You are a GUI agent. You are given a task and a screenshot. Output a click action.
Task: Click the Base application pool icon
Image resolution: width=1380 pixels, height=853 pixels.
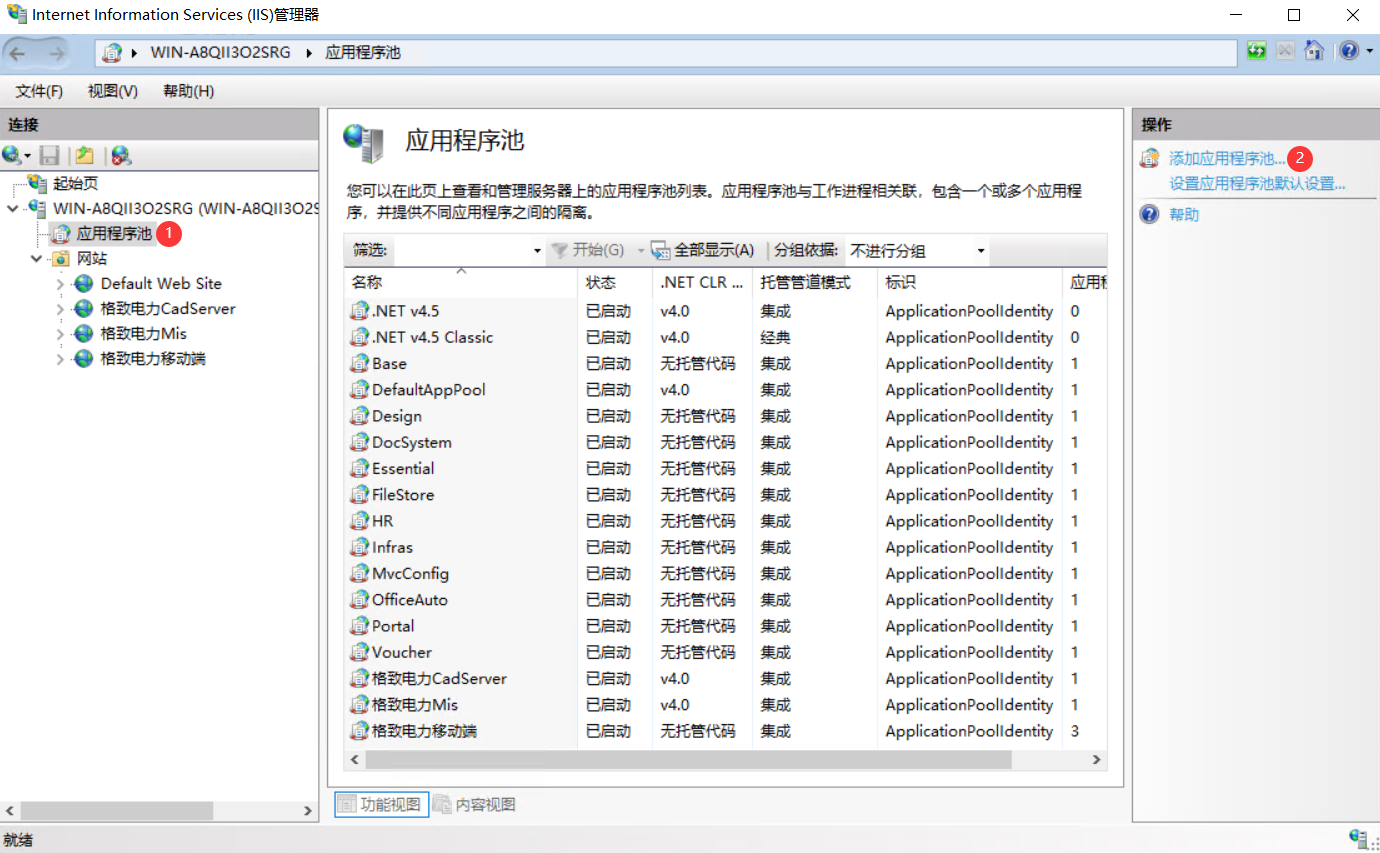(x=360, y=363)
